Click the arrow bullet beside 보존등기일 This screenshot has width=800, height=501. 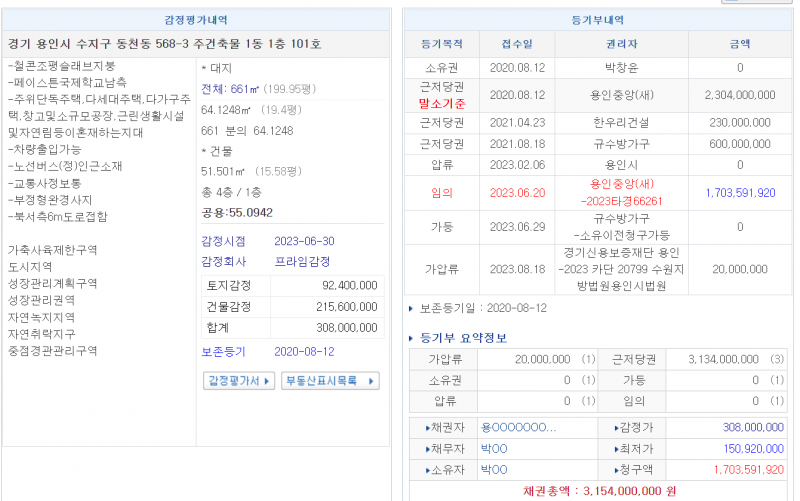[x=411, y=308]
